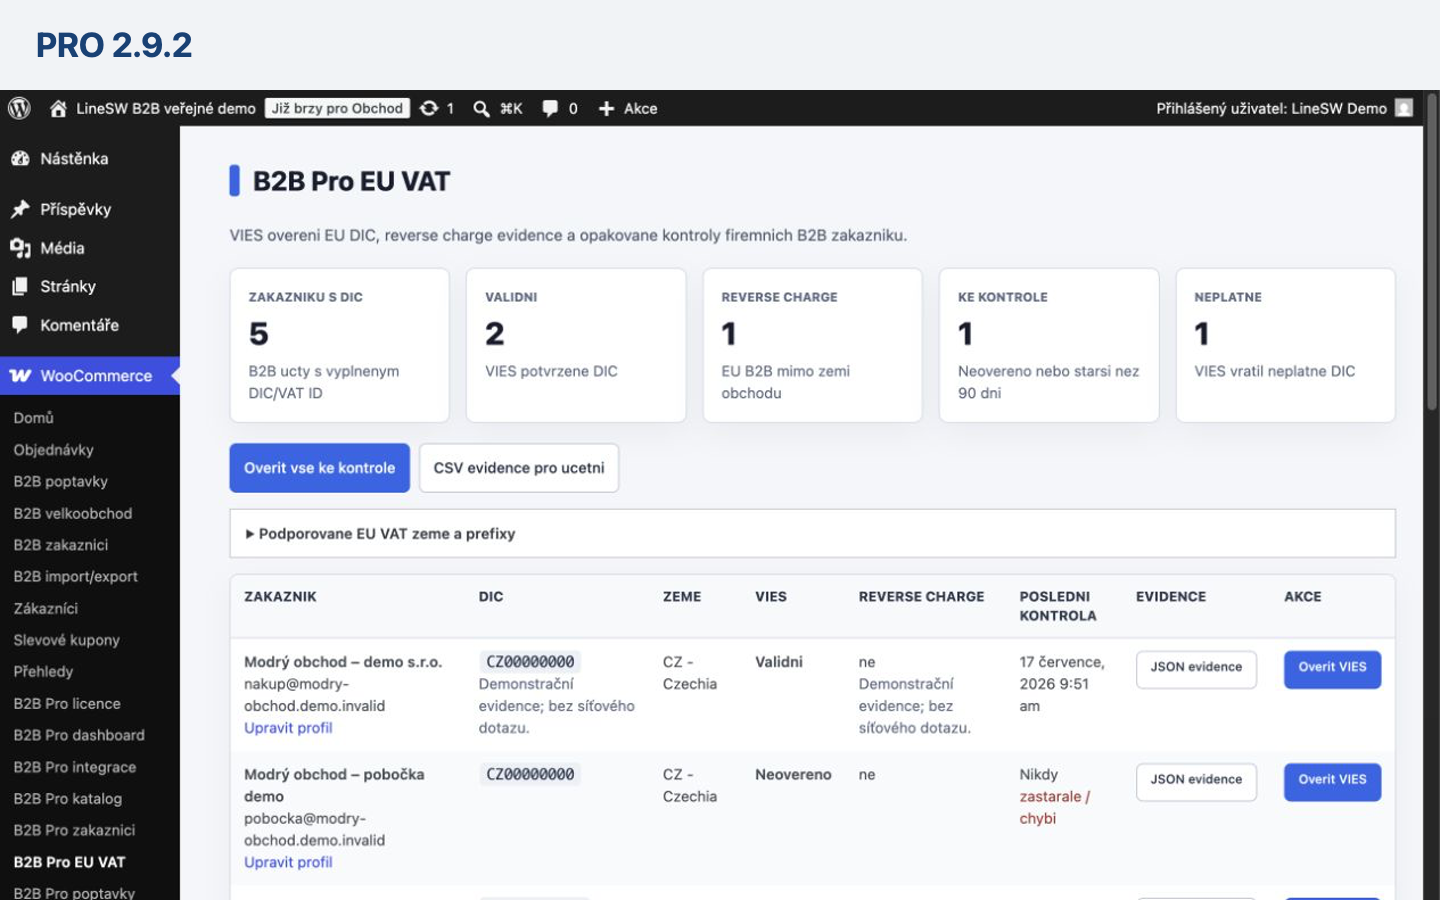This screenshot has height=900, width=1440.
Task: Open search with the magnifier icon
Action: 481,108
